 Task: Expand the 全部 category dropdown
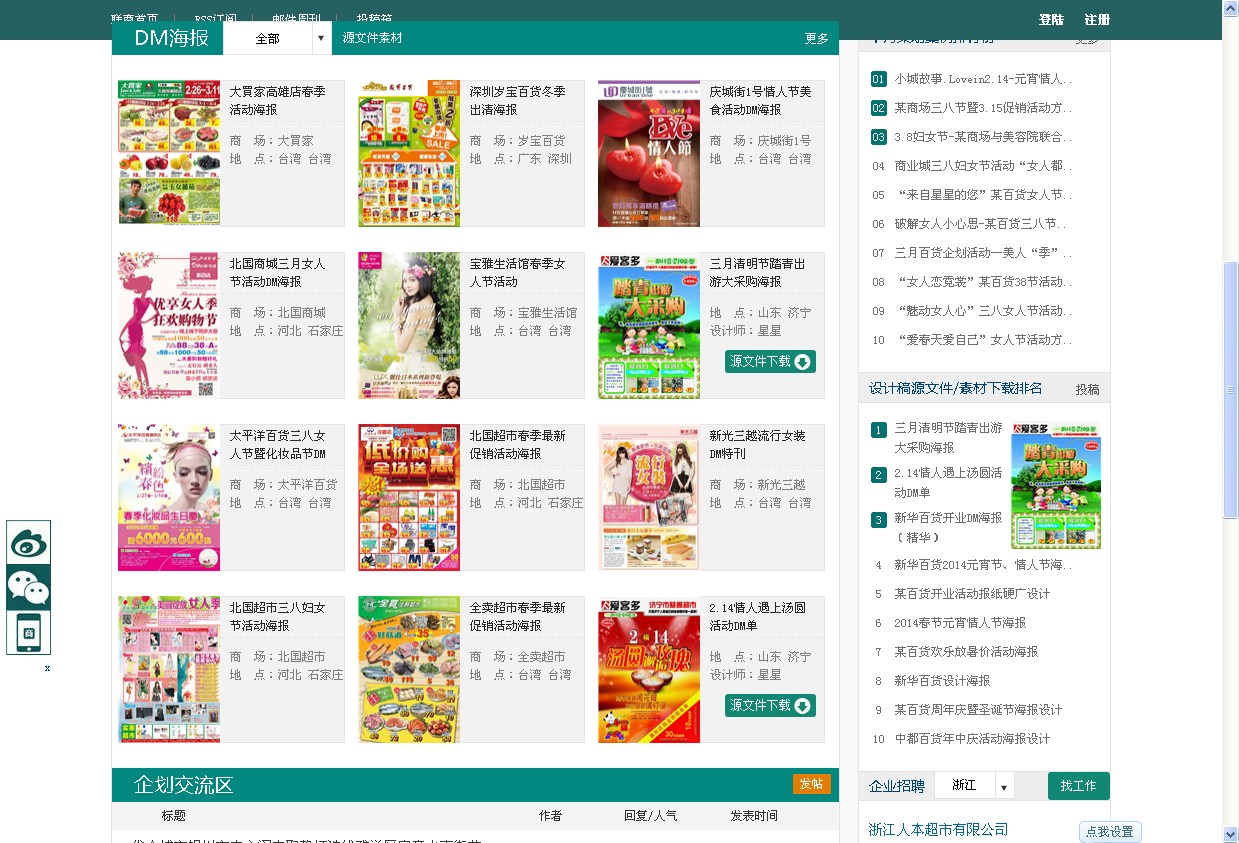tap(320, 39)
